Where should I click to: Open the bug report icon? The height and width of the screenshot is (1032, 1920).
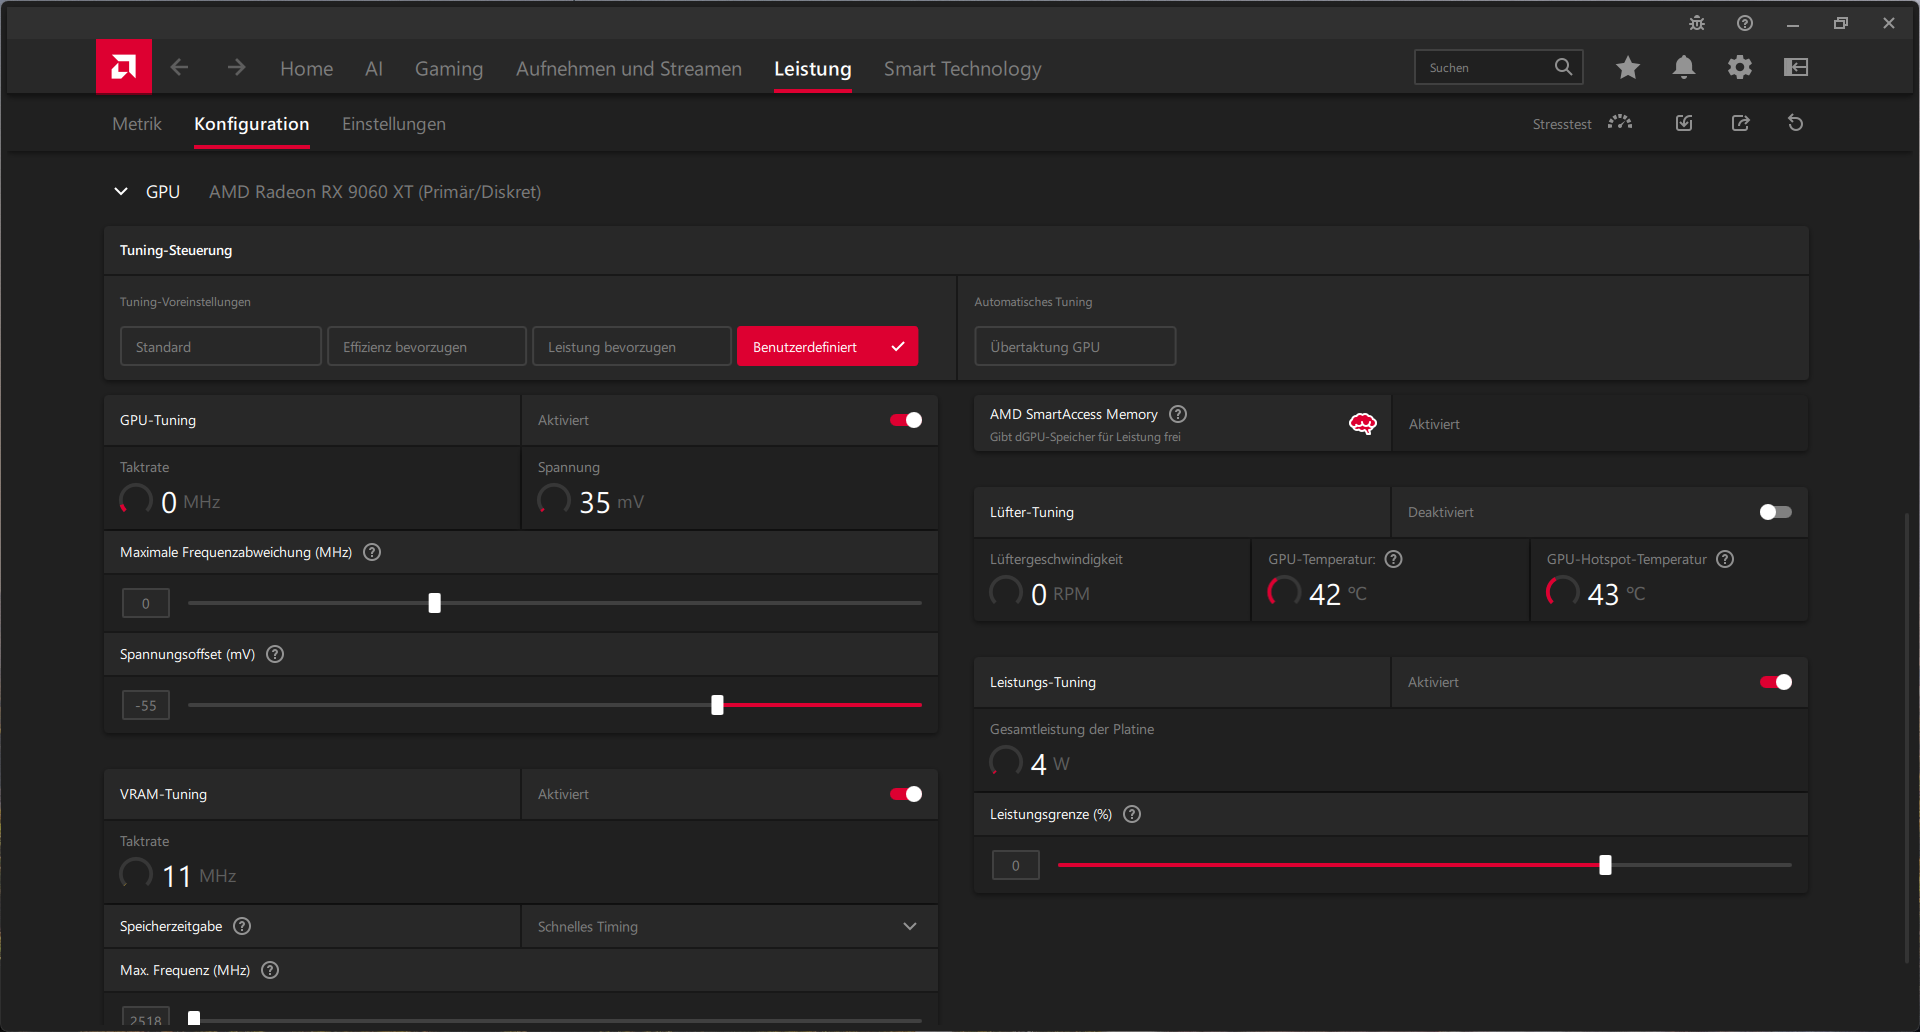[x=1697, y=23]
